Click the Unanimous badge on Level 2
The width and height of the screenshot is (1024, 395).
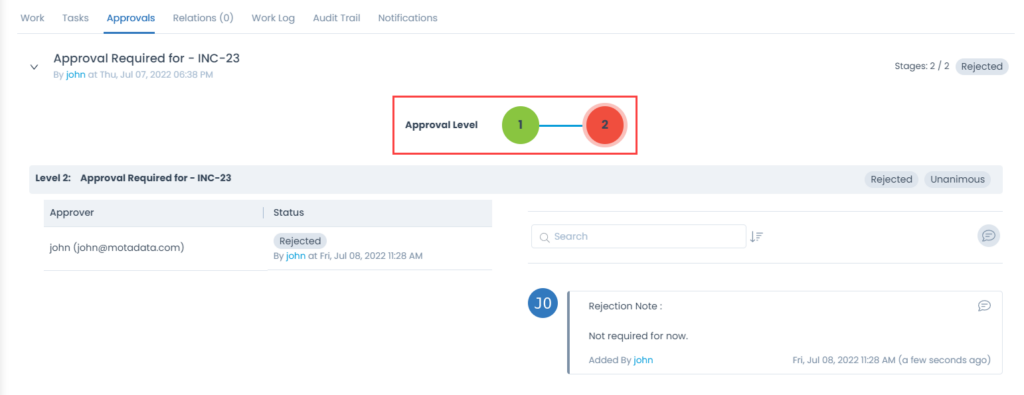point(957,179)
